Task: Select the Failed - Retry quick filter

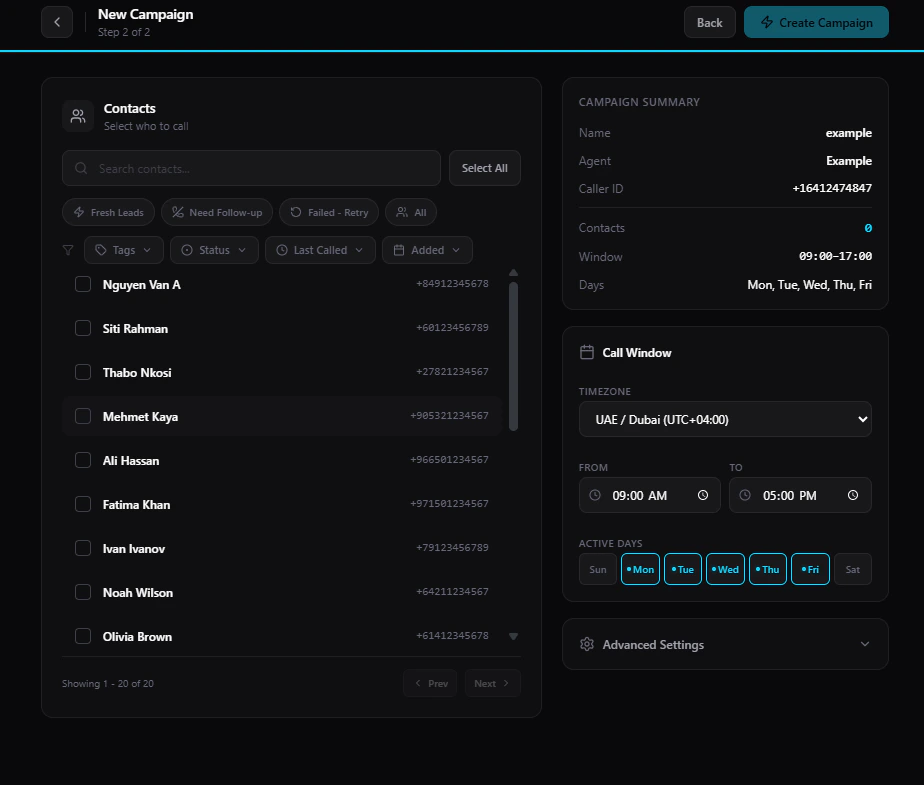Action: [329, 212]
